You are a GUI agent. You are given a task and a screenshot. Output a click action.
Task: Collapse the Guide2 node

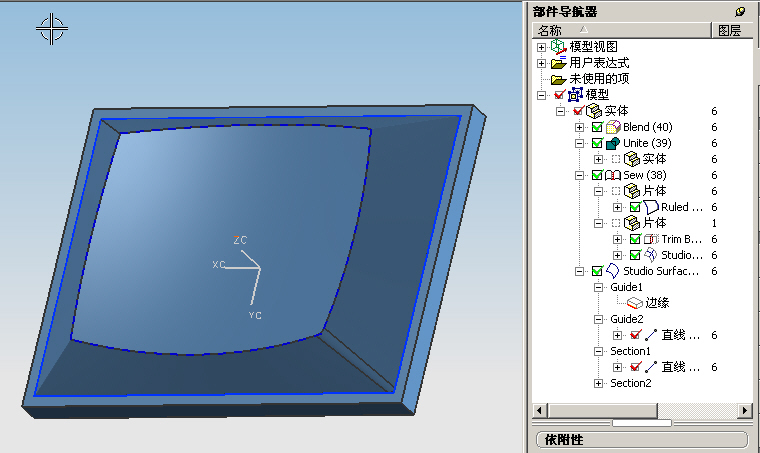[598, 319]
